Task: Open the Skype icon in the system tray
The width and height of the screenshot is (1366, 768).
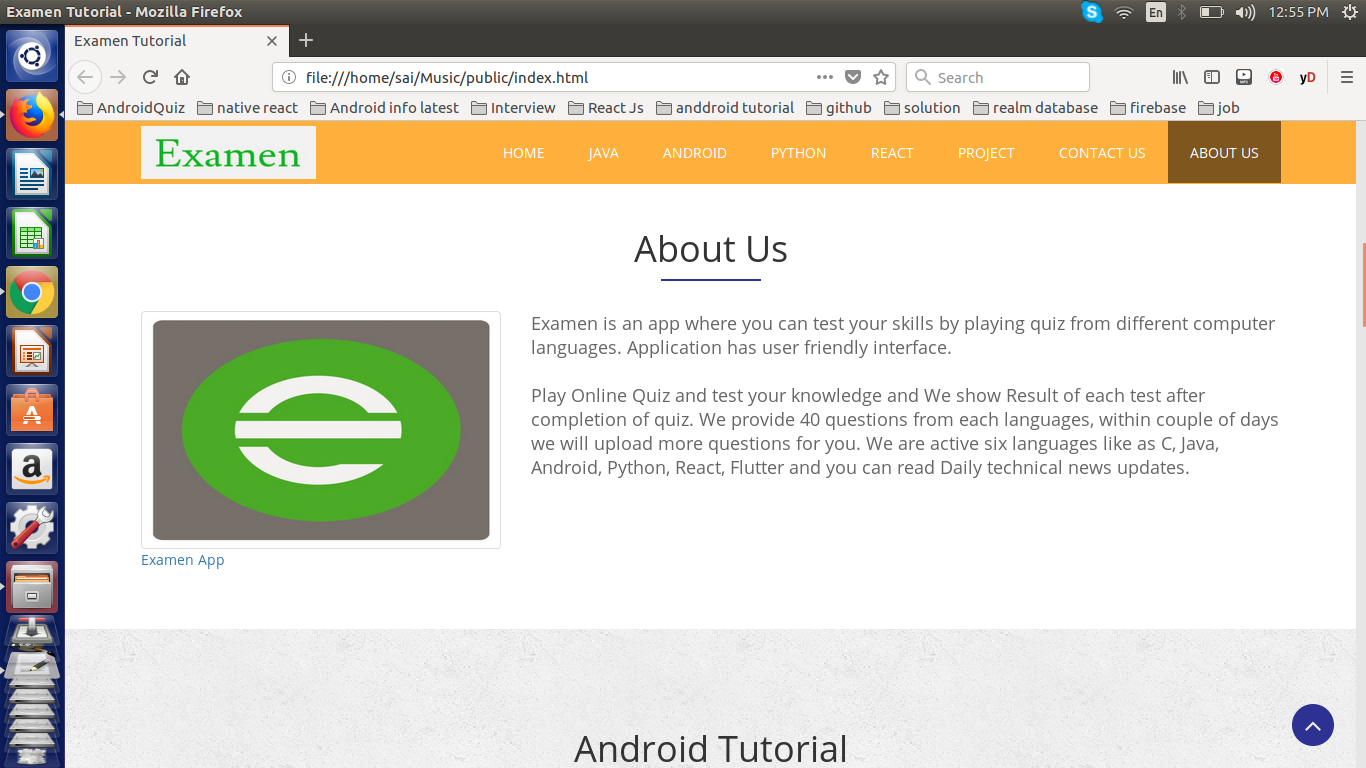Action: 1091,12
